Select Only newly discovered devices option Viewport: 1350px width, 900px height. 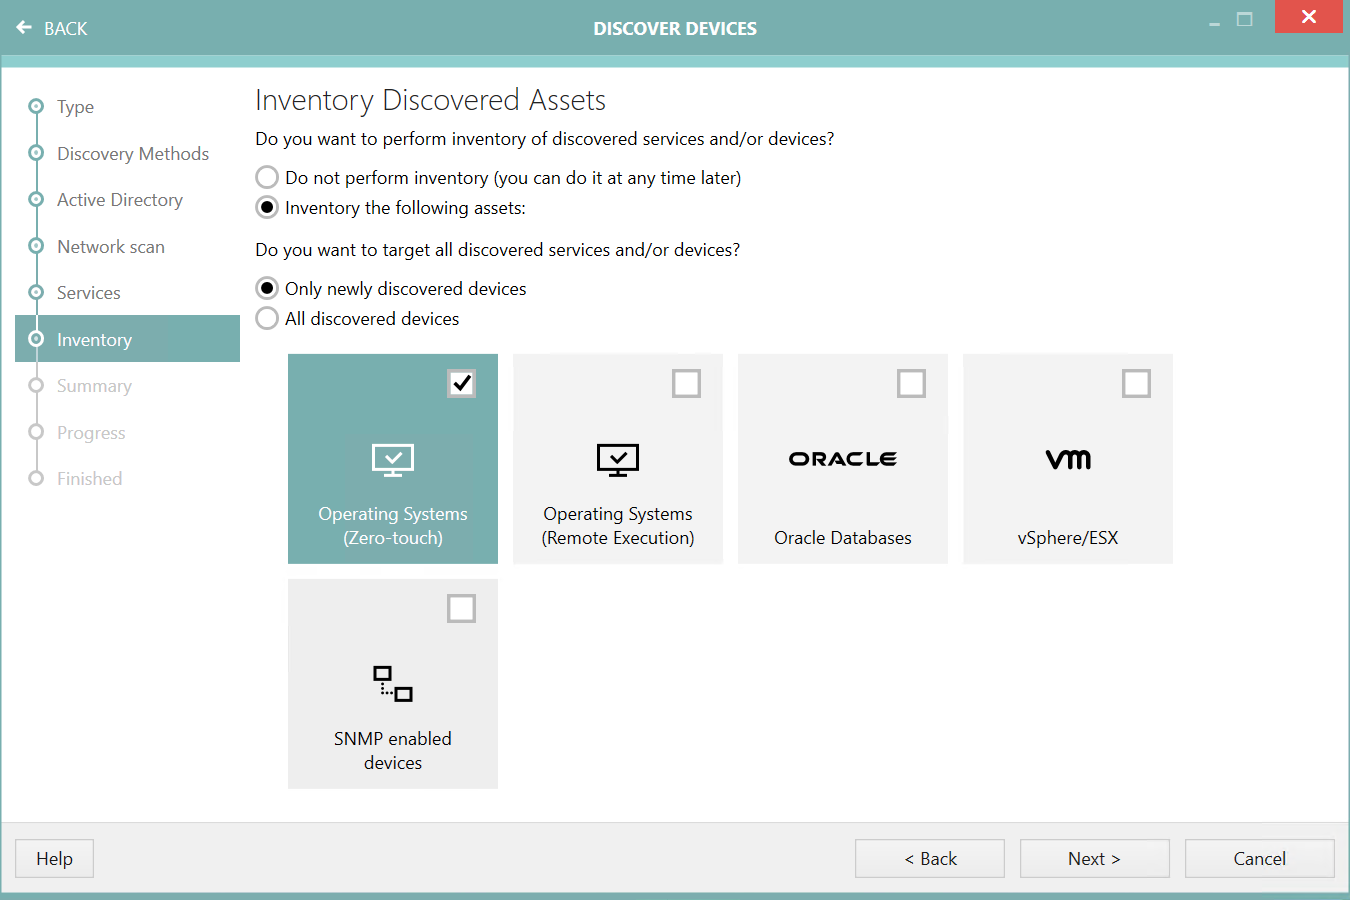266,288
